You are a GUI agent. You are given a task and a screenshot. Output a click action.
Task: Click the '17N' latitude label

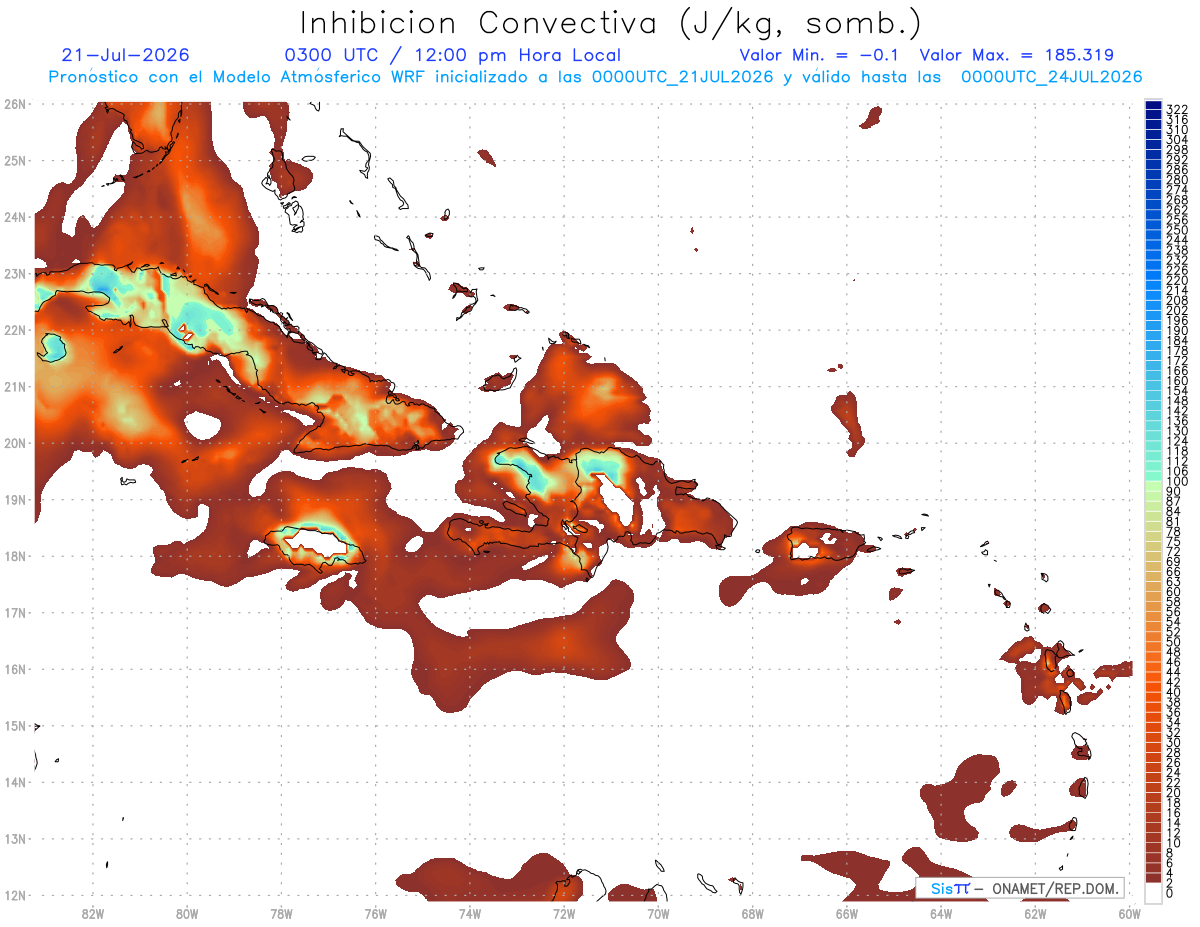tap(14, 612)
